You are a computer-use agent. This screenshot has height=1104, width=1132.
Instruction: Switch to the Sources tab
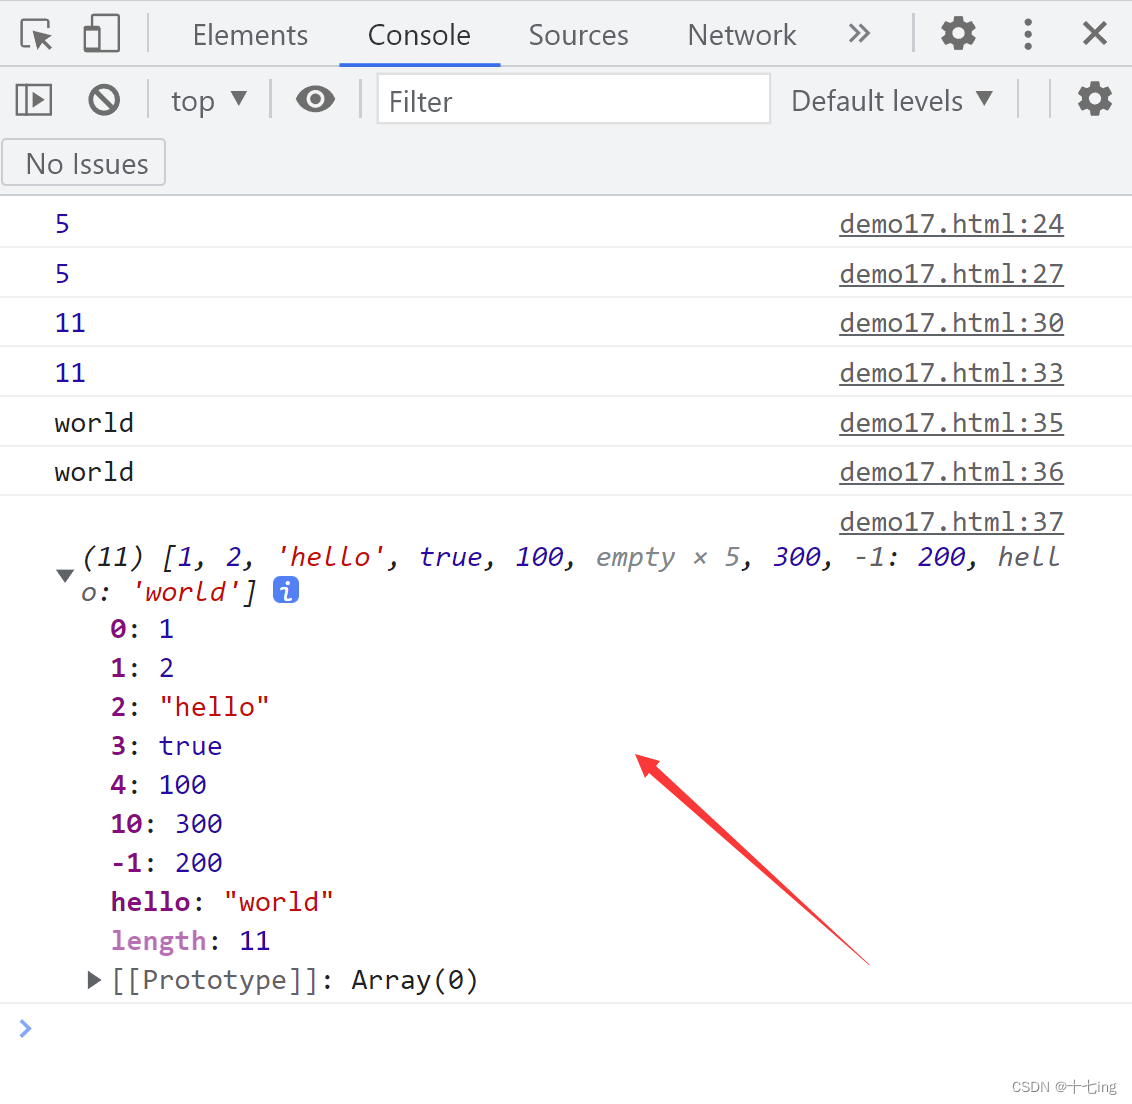click(x=578, y=35)
